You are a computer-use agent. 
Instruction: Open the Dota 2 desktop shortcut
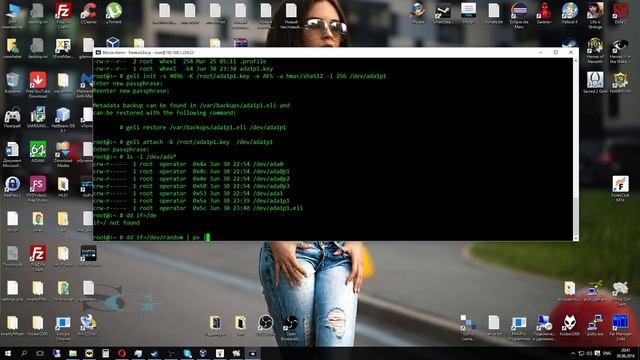pos(620,13)
